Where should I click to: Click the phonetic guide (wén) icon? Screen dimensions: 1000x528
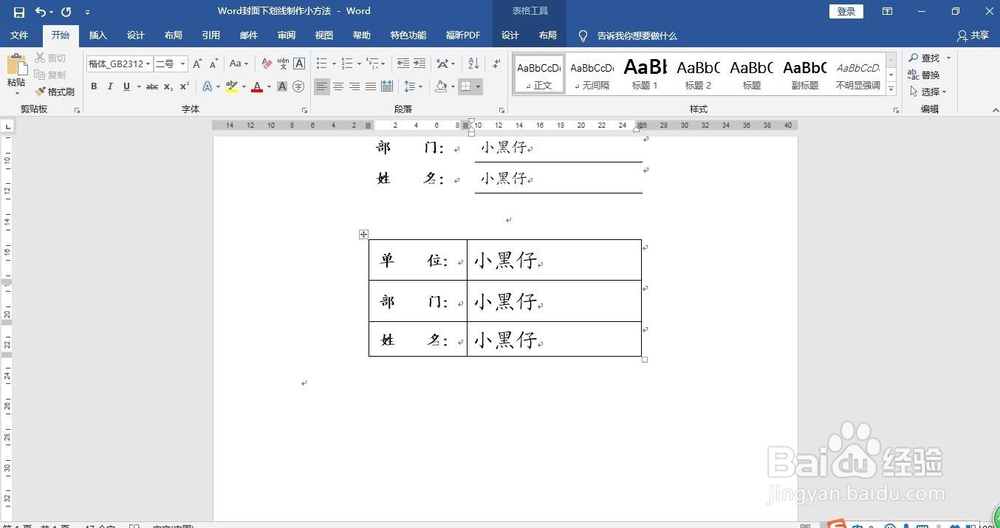[x=283, y=64]
